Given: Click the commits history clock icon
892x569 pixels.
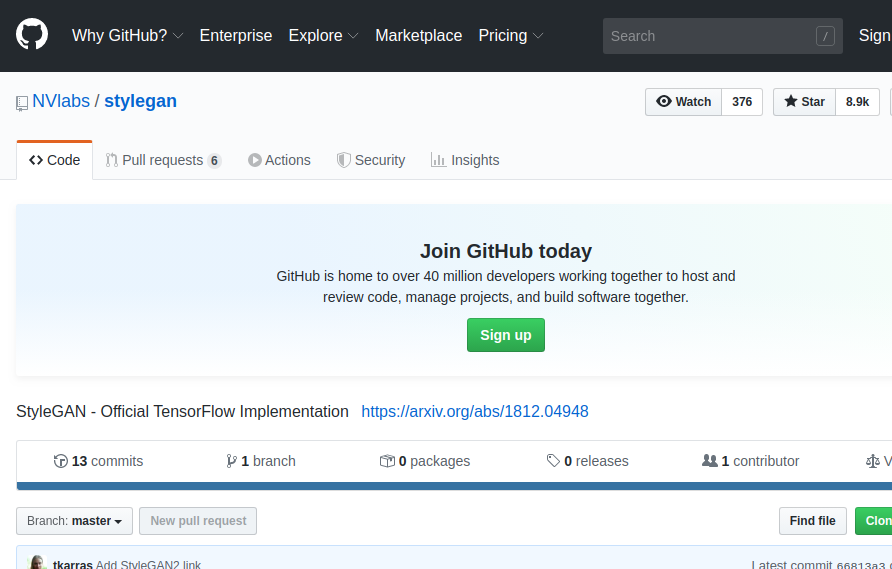Looking at the screenshot, I should [61, 461].
